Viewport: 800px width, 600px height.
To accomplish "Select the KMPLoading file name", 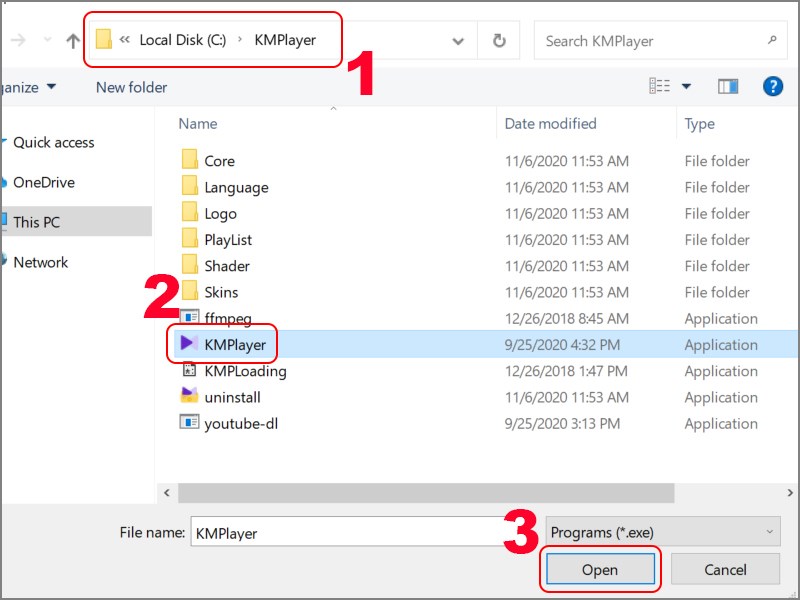I will (245, 371).
